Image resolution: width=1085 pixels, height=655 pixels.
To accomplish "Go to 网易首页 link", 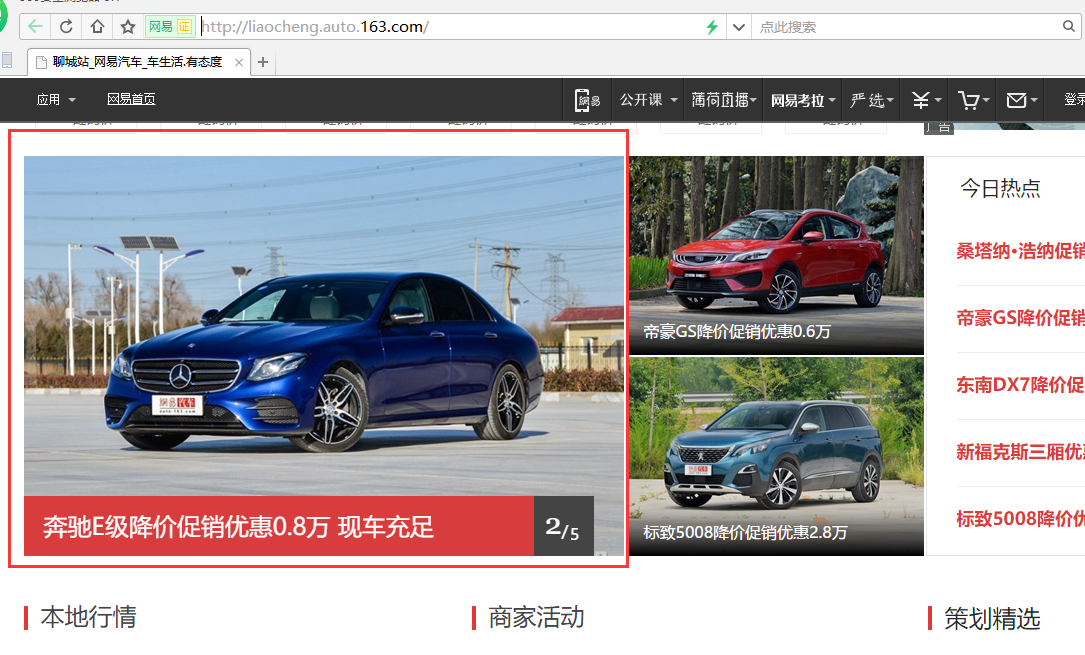I will 131,100.
